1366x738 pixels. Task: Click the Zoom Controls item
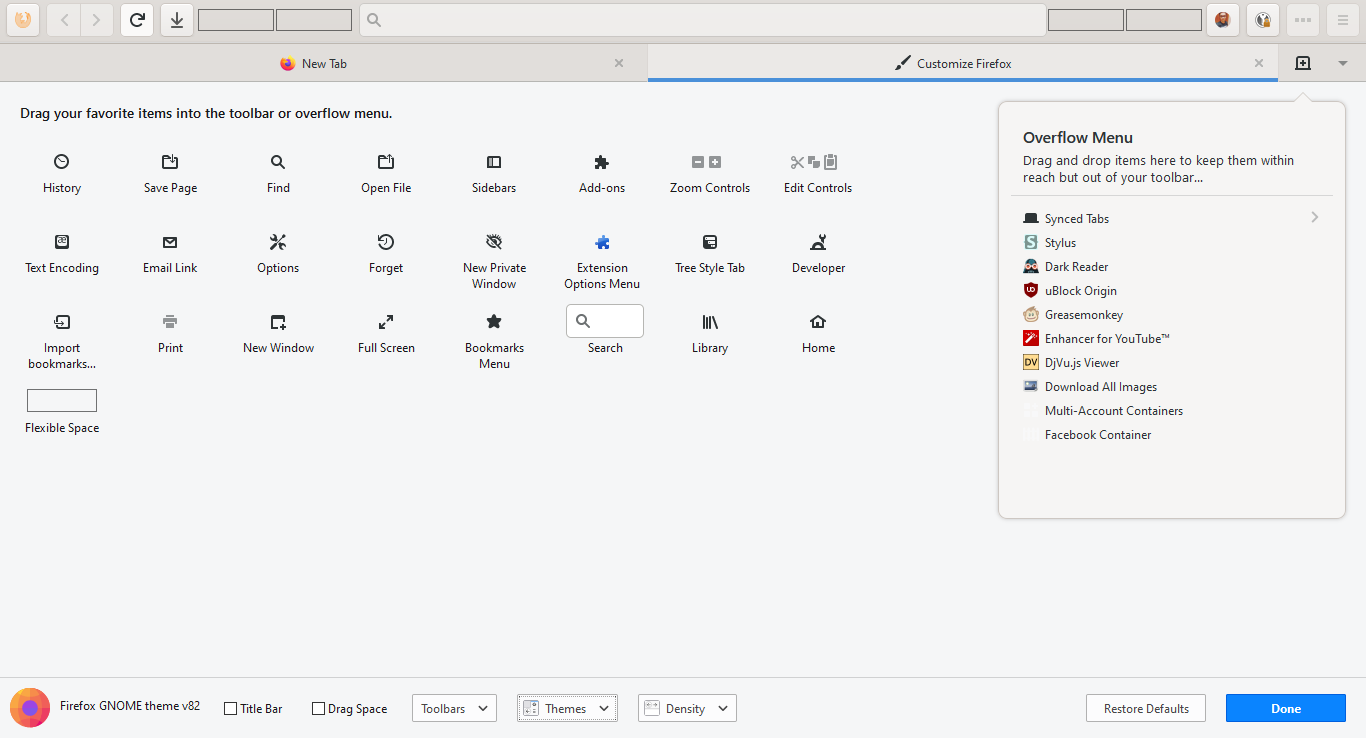coord(710,174)
